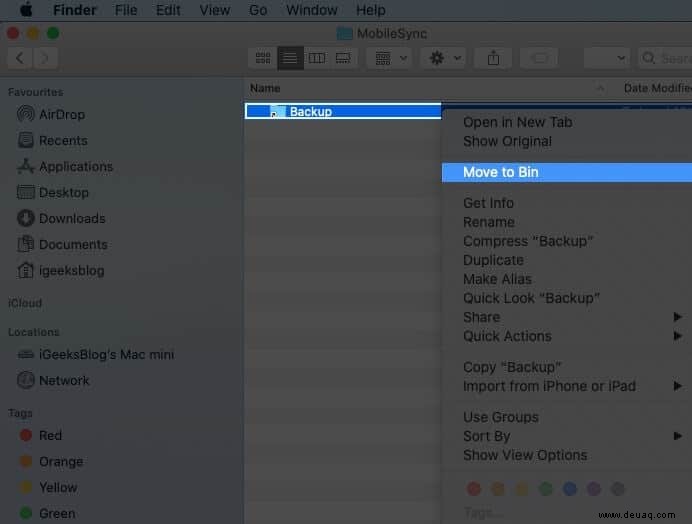Filter by Green tag in sidebar
Viewport: 692px width, 524px height.
pyautogui.click(x=48, y=513)
